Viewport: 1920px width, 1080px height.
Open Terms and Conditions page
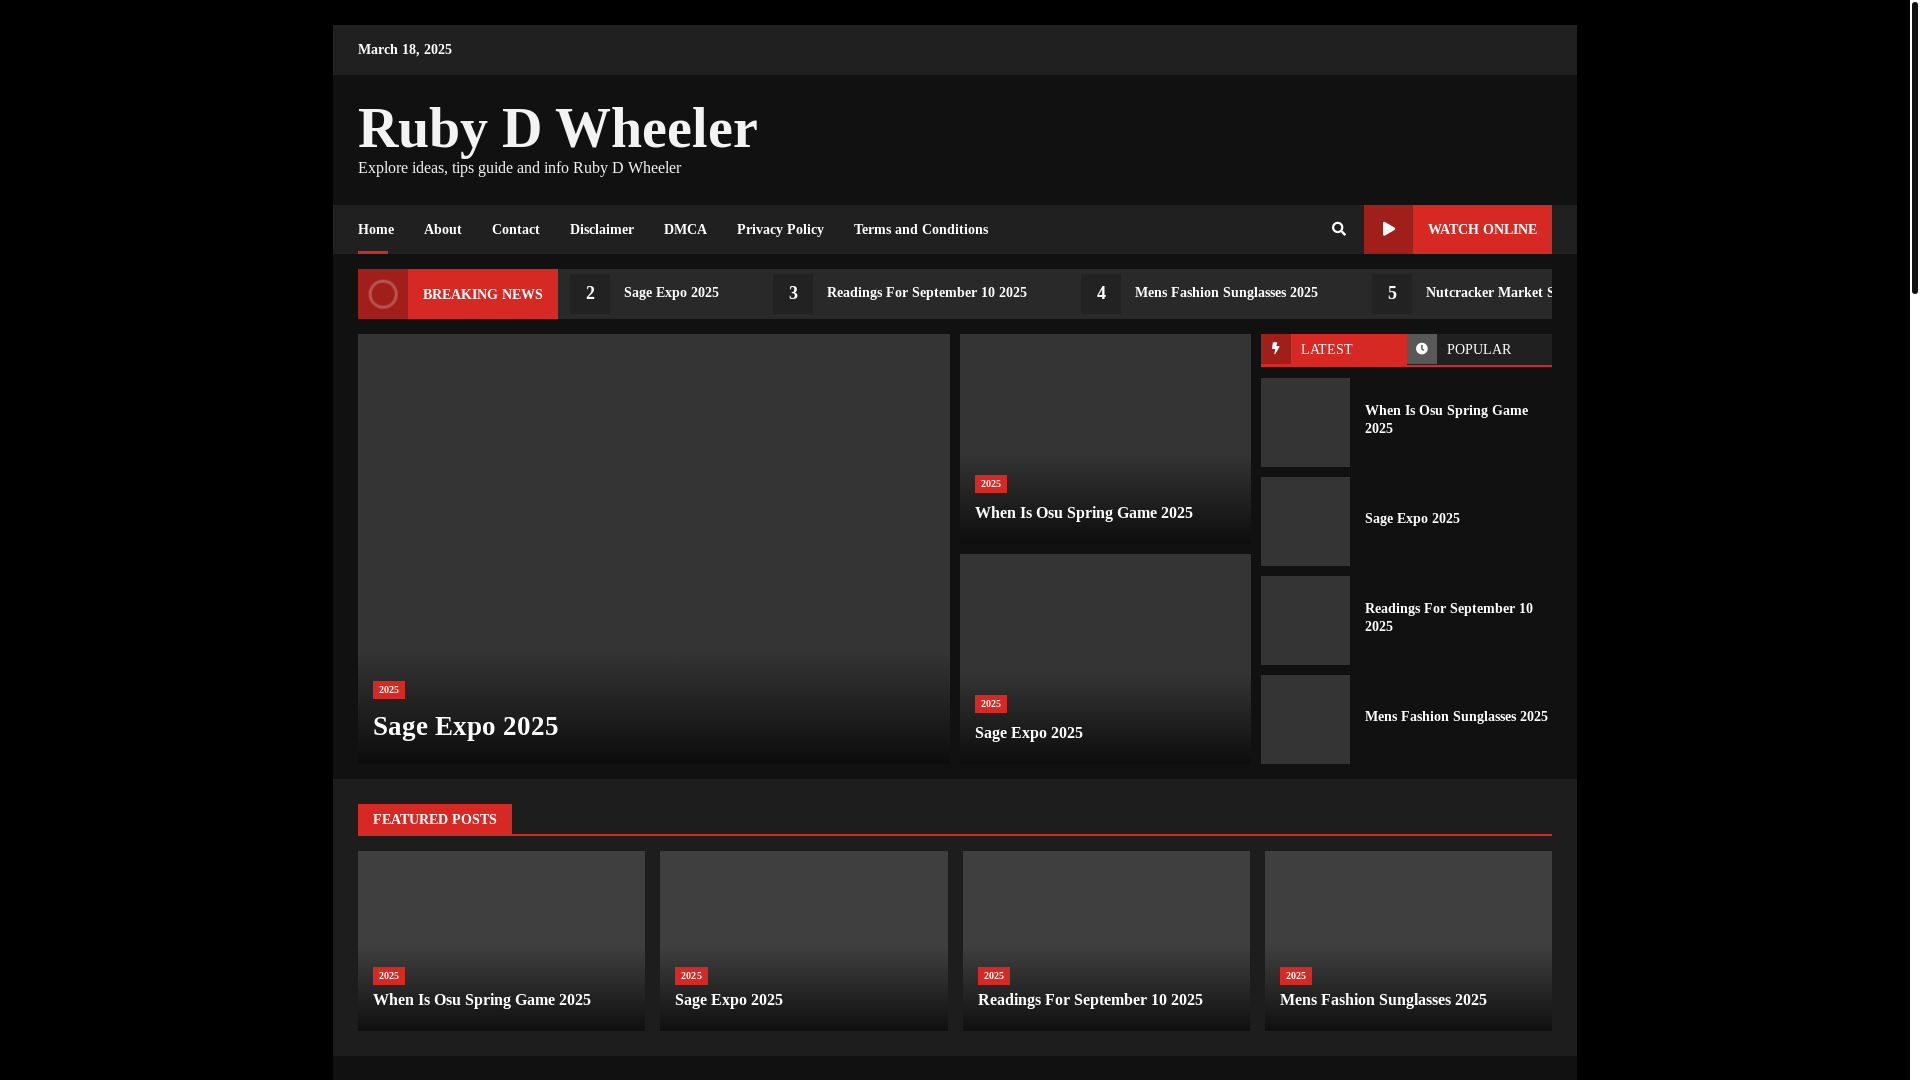921,230
